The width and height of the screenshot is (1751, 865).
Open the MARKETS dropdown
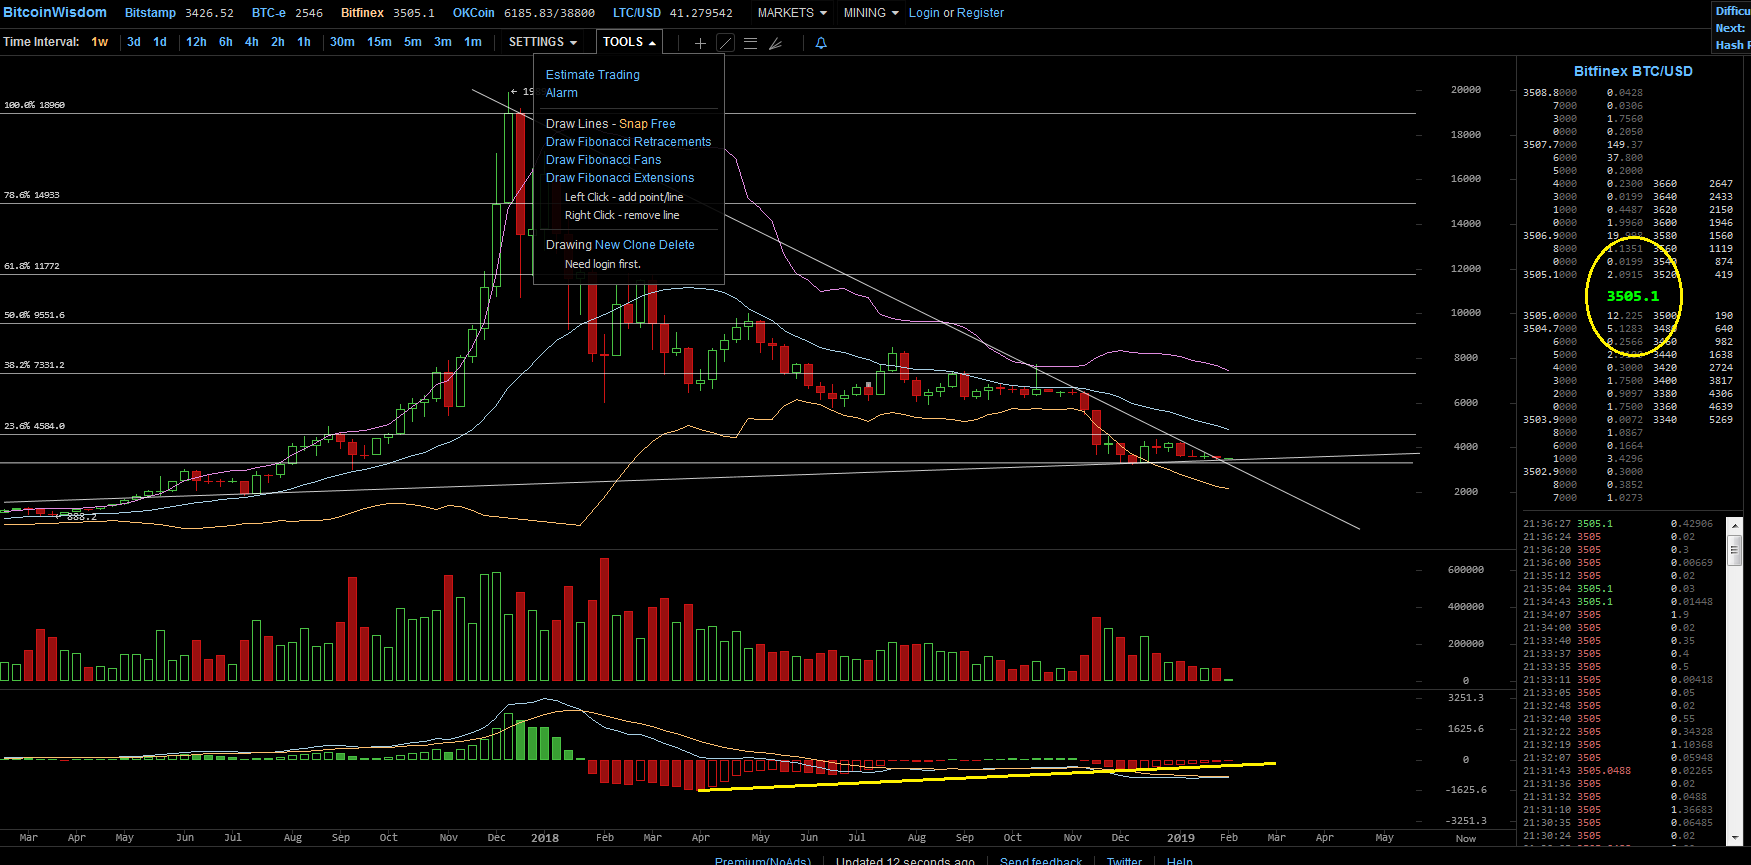792,13
